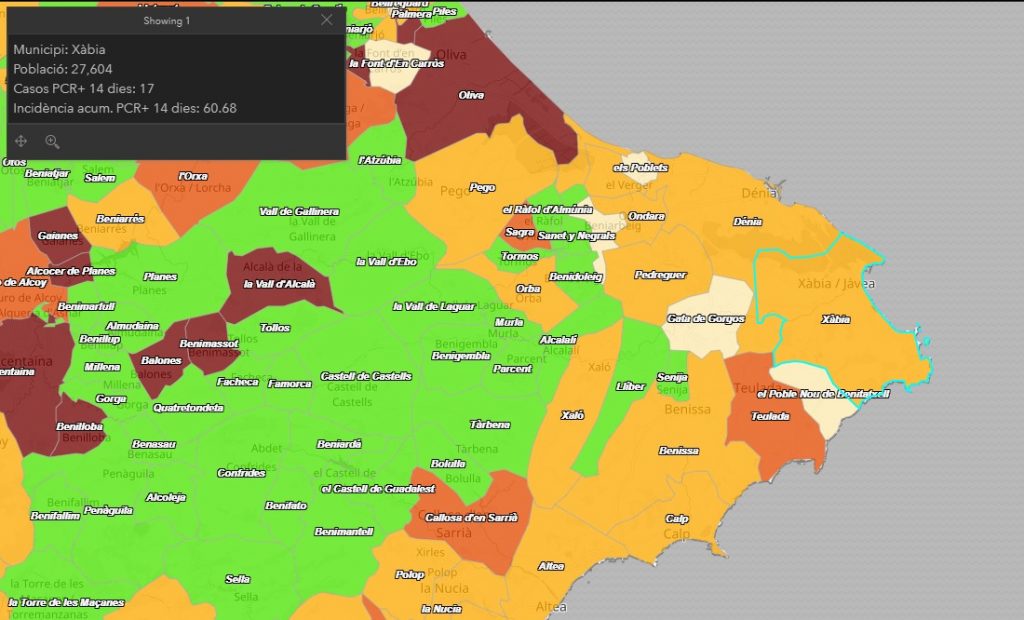The height and width of the screenshot is (620, 1024).
Task: Select the Benissa municipality
Action: [679, 451]
